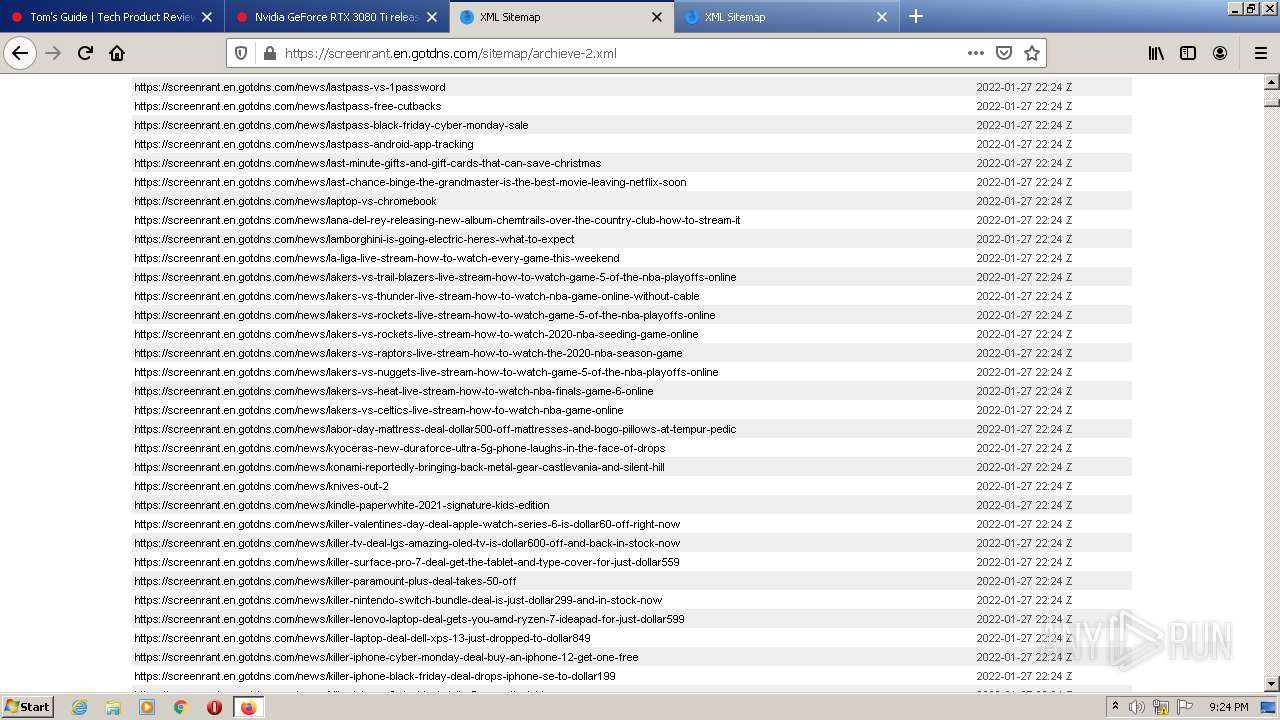Select the active XML Sitemap tab
The height and width of the screenshot is (720, 1280).
click(560, 17)
